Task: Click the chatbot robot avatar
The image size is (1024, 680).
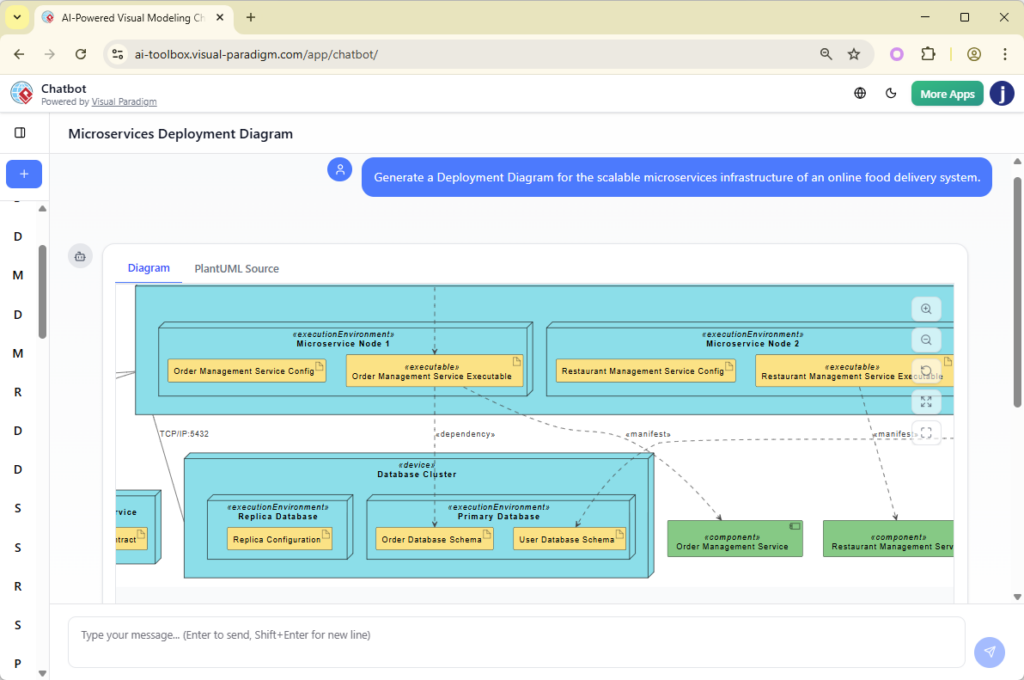Action: (x=80, y=256)
